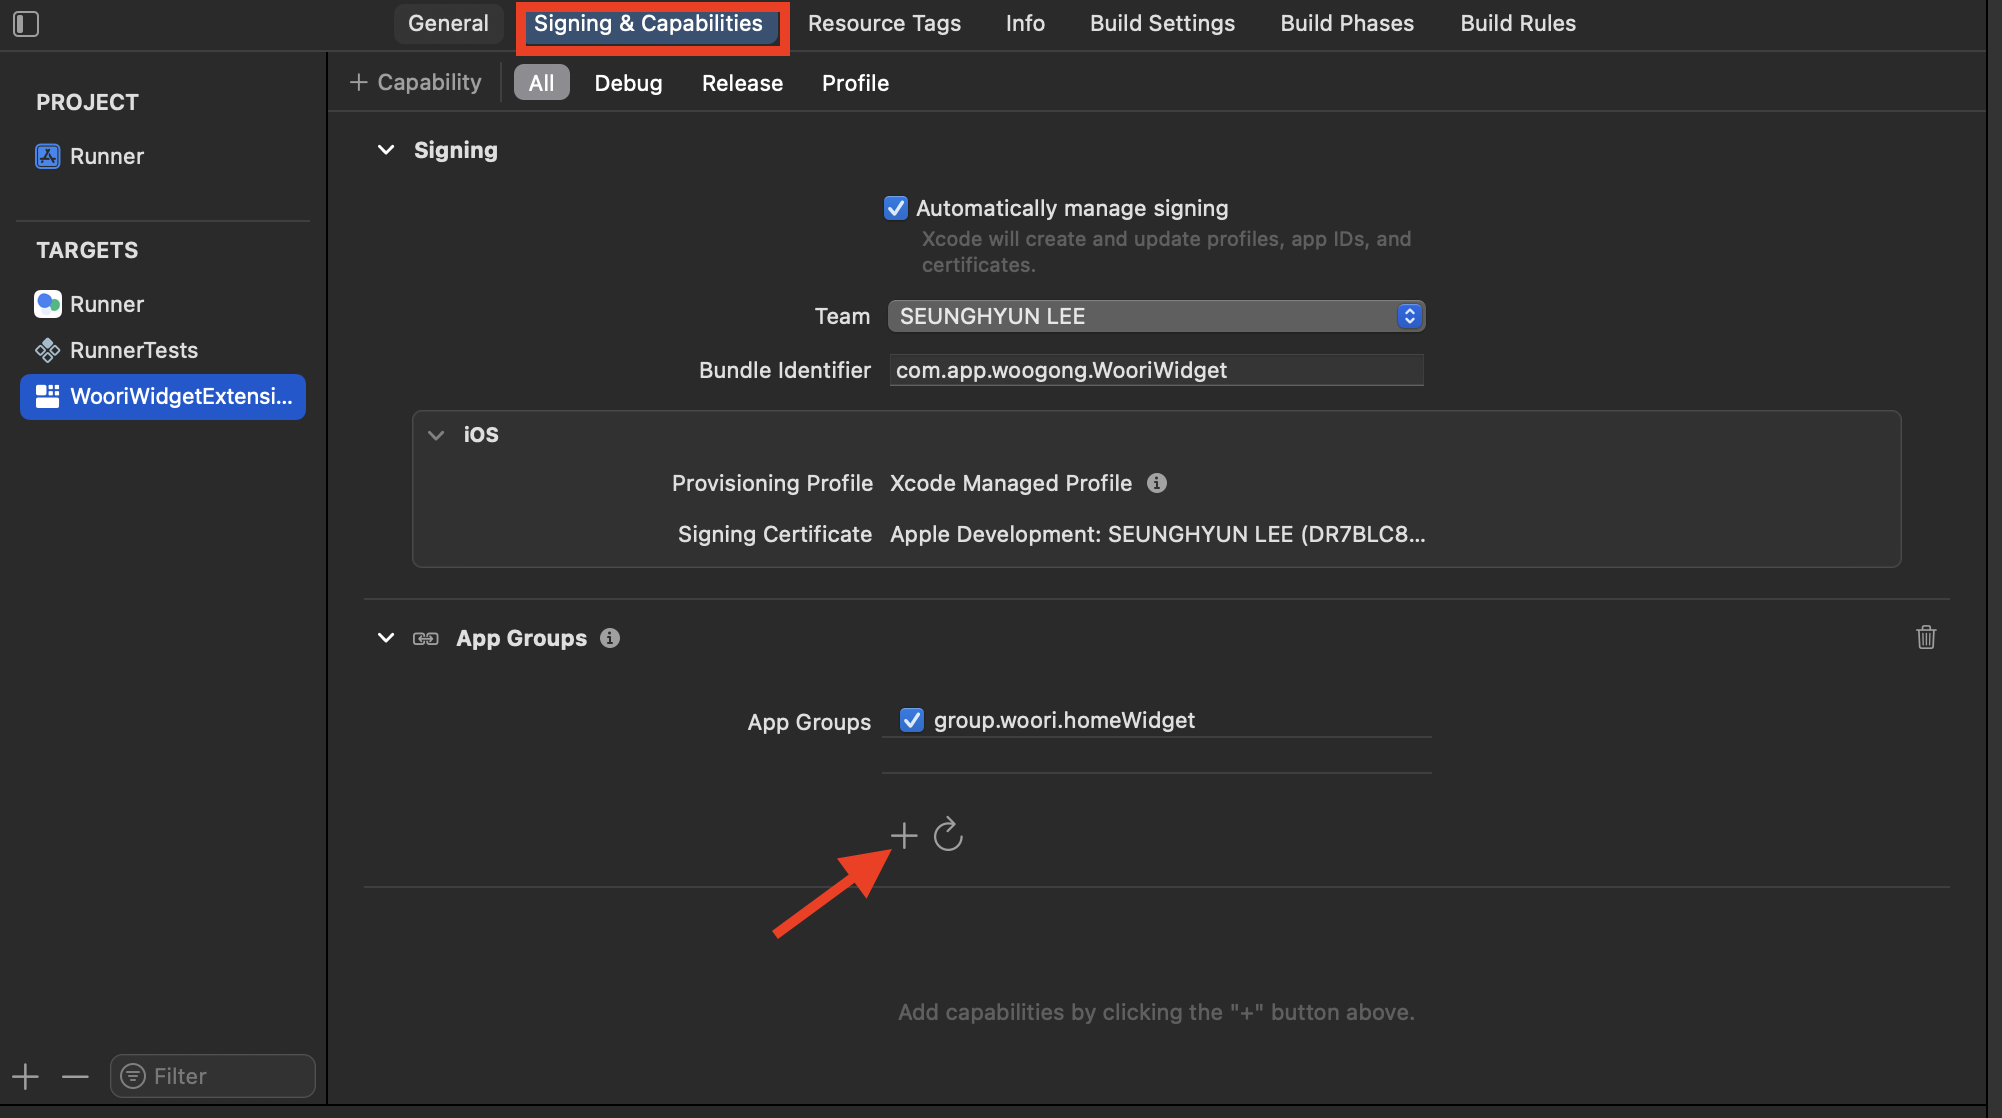
Task: Click the App Groups info icon
Action: click(x=610, y=638)
